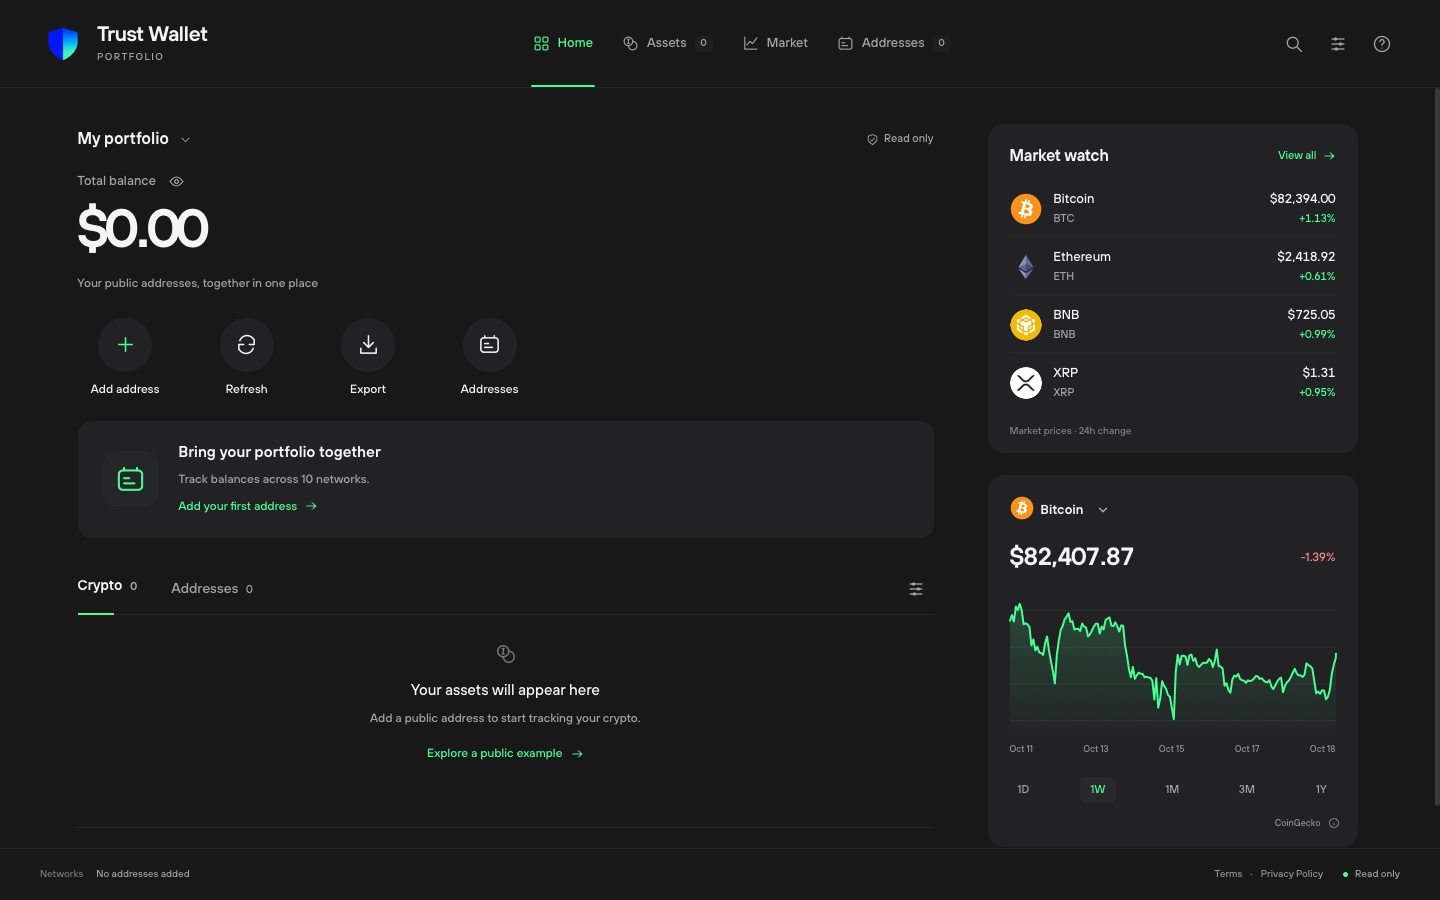
Task: Open the Bitcoin chart coin selector
Action: [x=1060, y=509]
